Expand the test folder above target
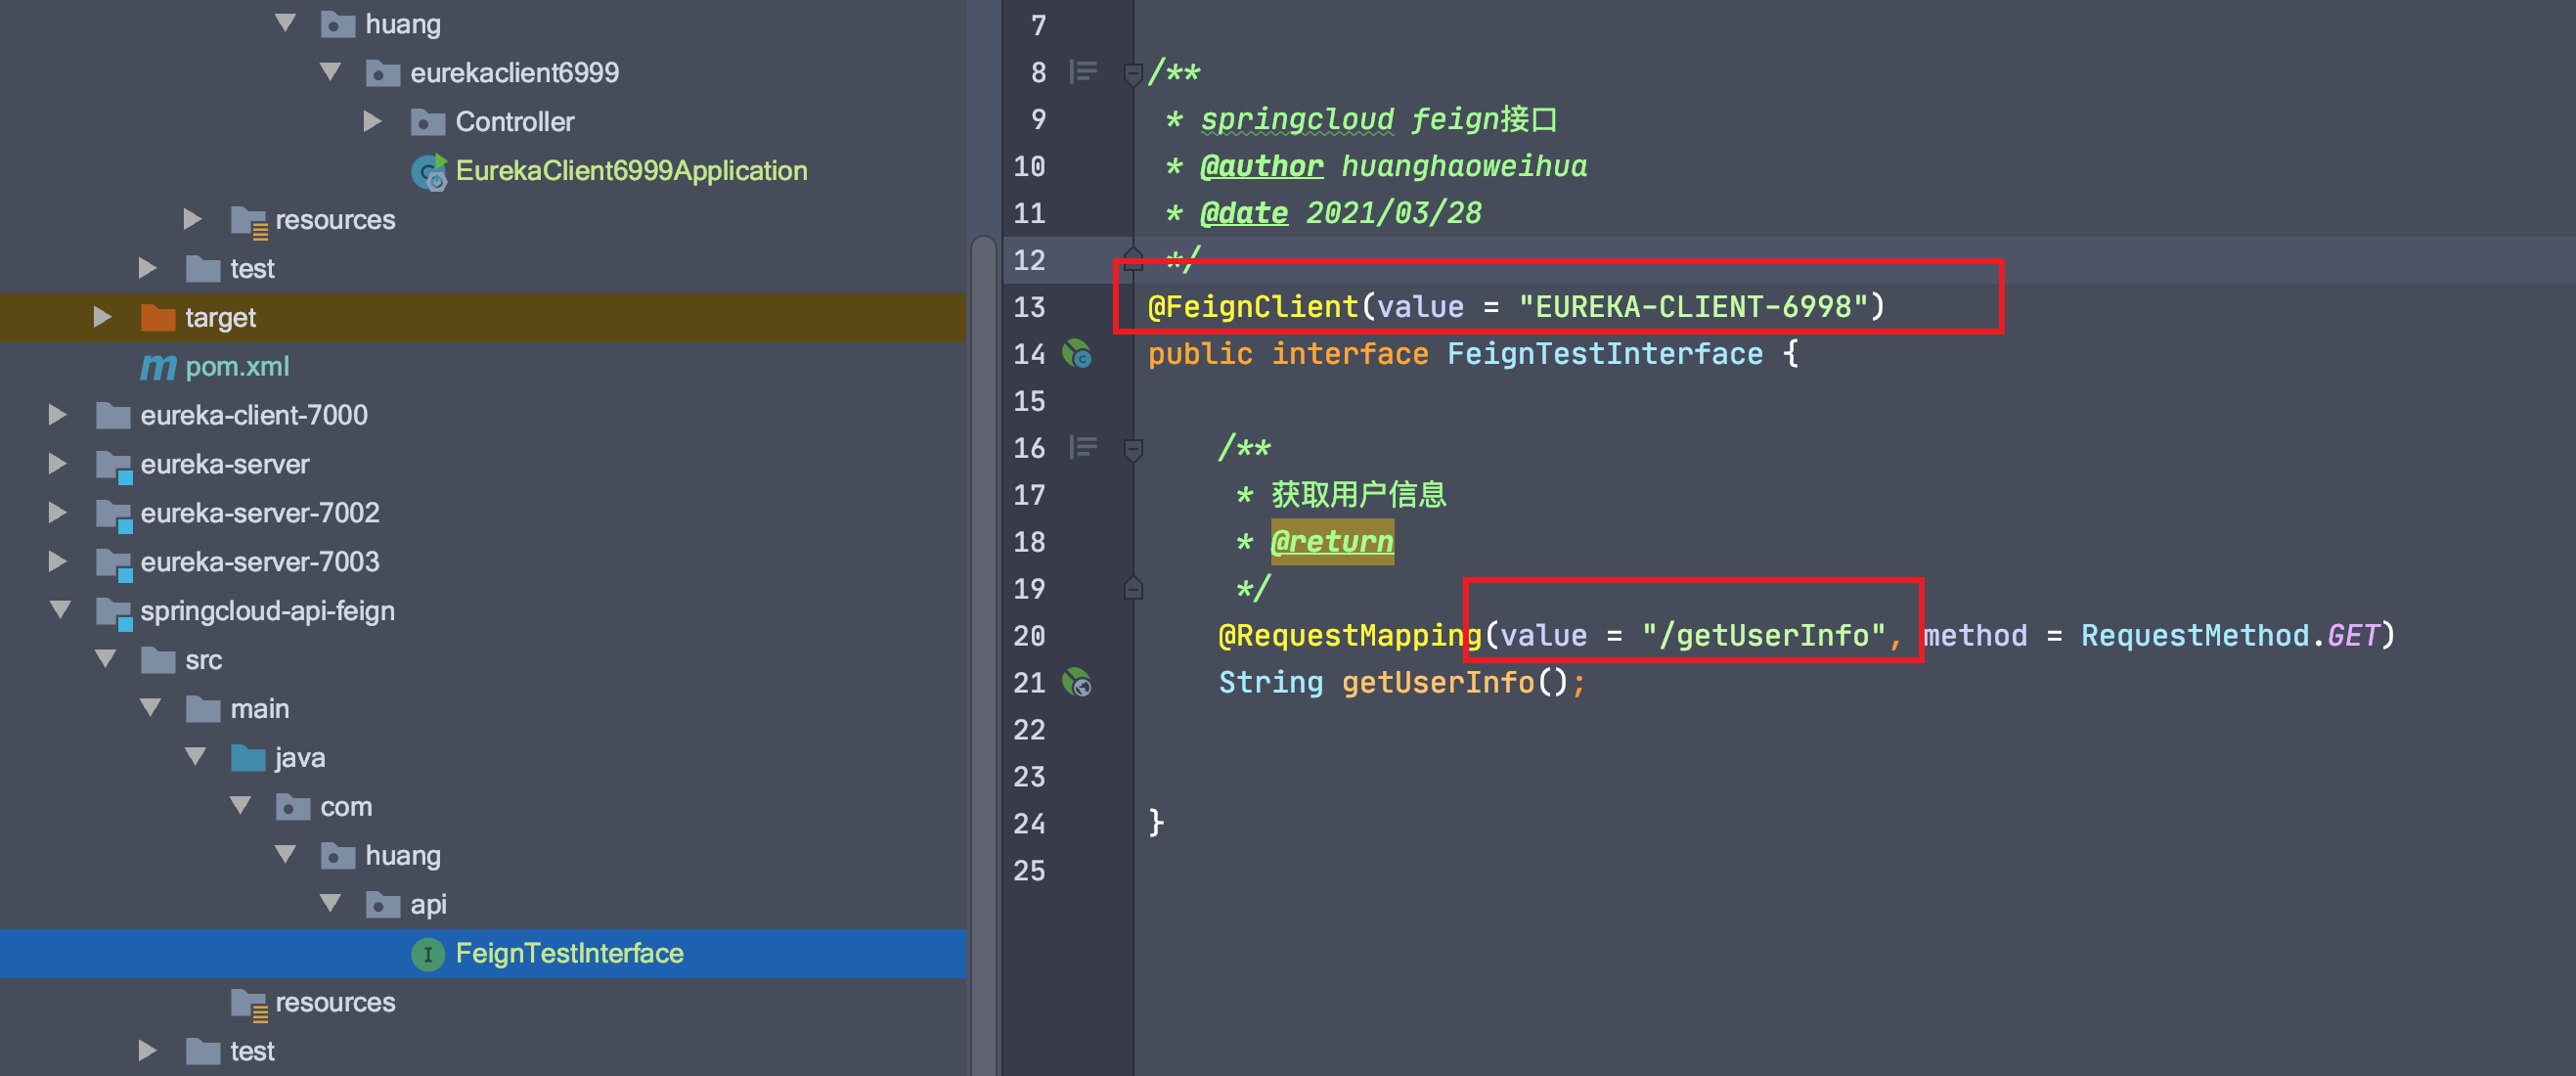The height and width of the screenshot is (1076, 2576). pyautogui.click(x=147, y=268)
